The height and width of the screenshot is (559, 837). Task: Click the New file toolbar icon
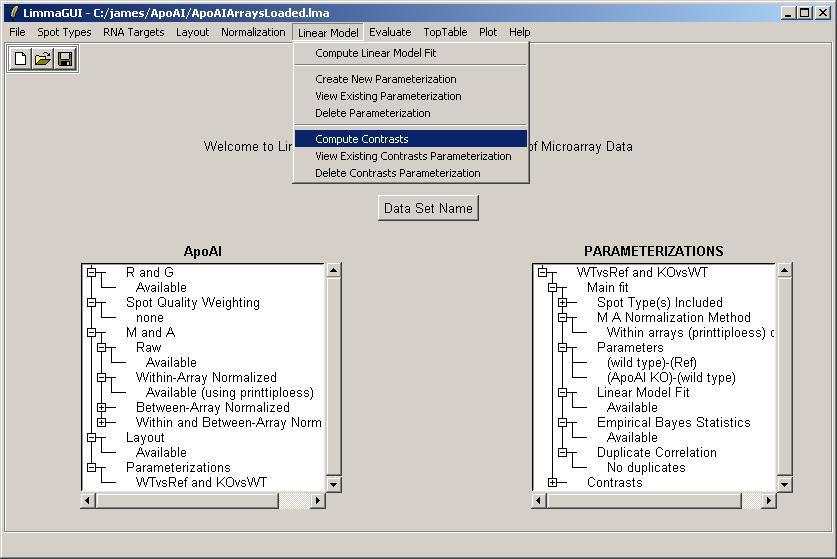(21, 59)
